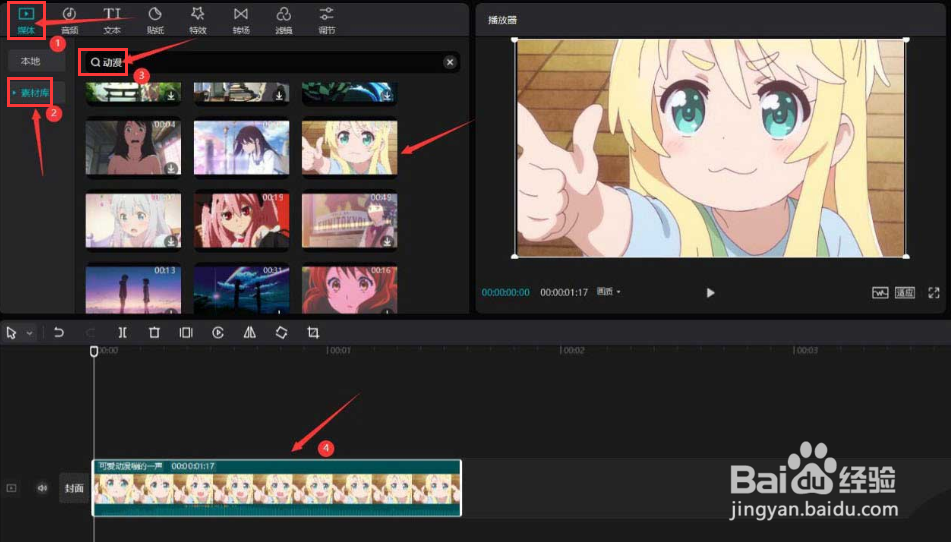Open the 滤镜 filters tab
The width and height of the screenshot is (951, 542).
coord(283,20)
